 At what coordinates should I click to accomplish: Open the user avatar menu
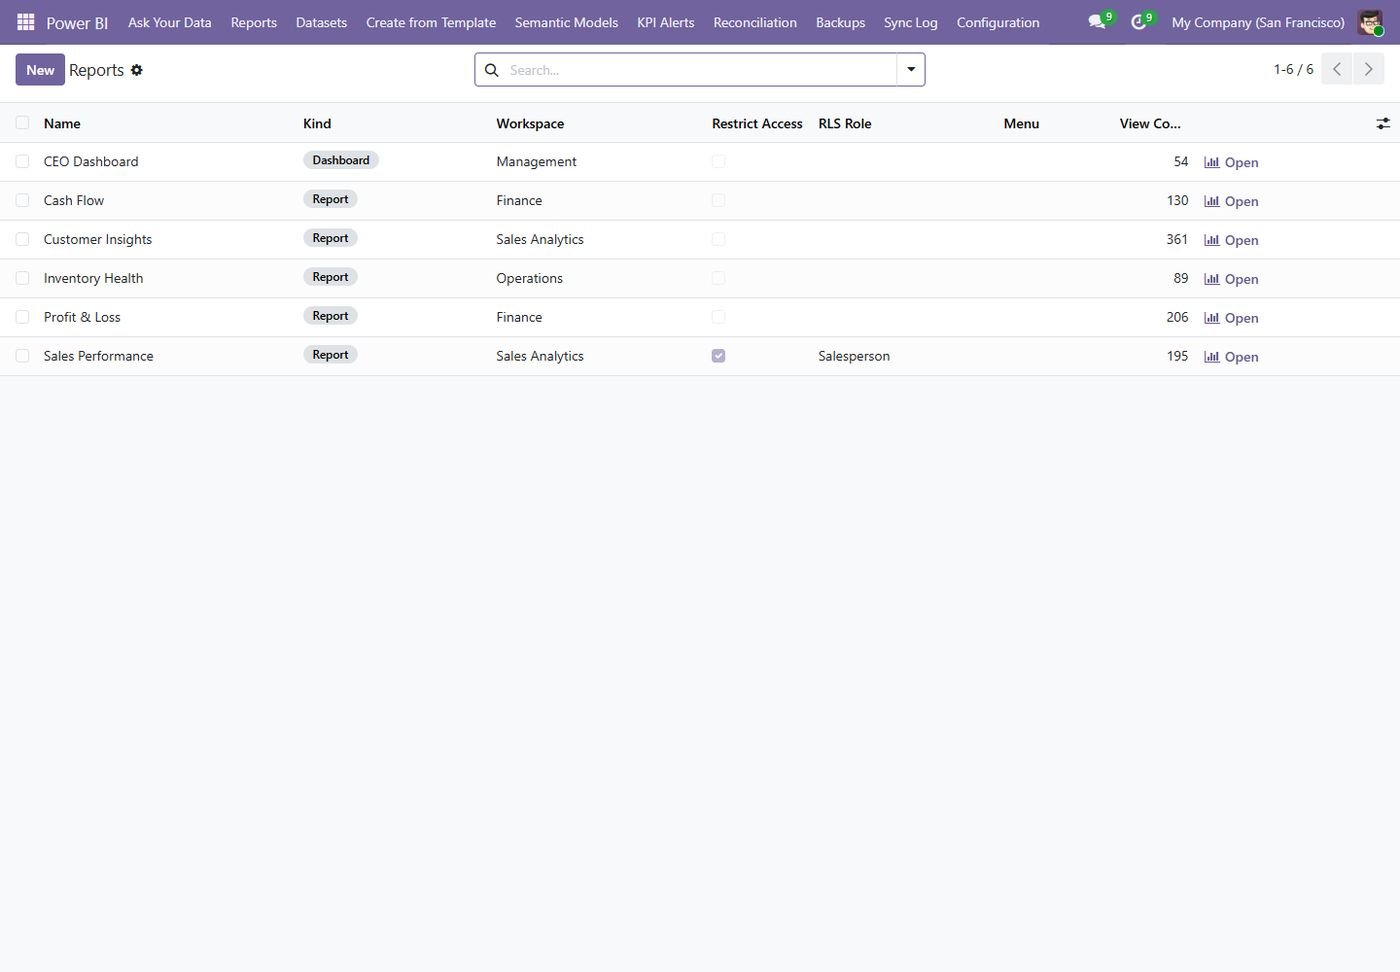coord(1370,22)
